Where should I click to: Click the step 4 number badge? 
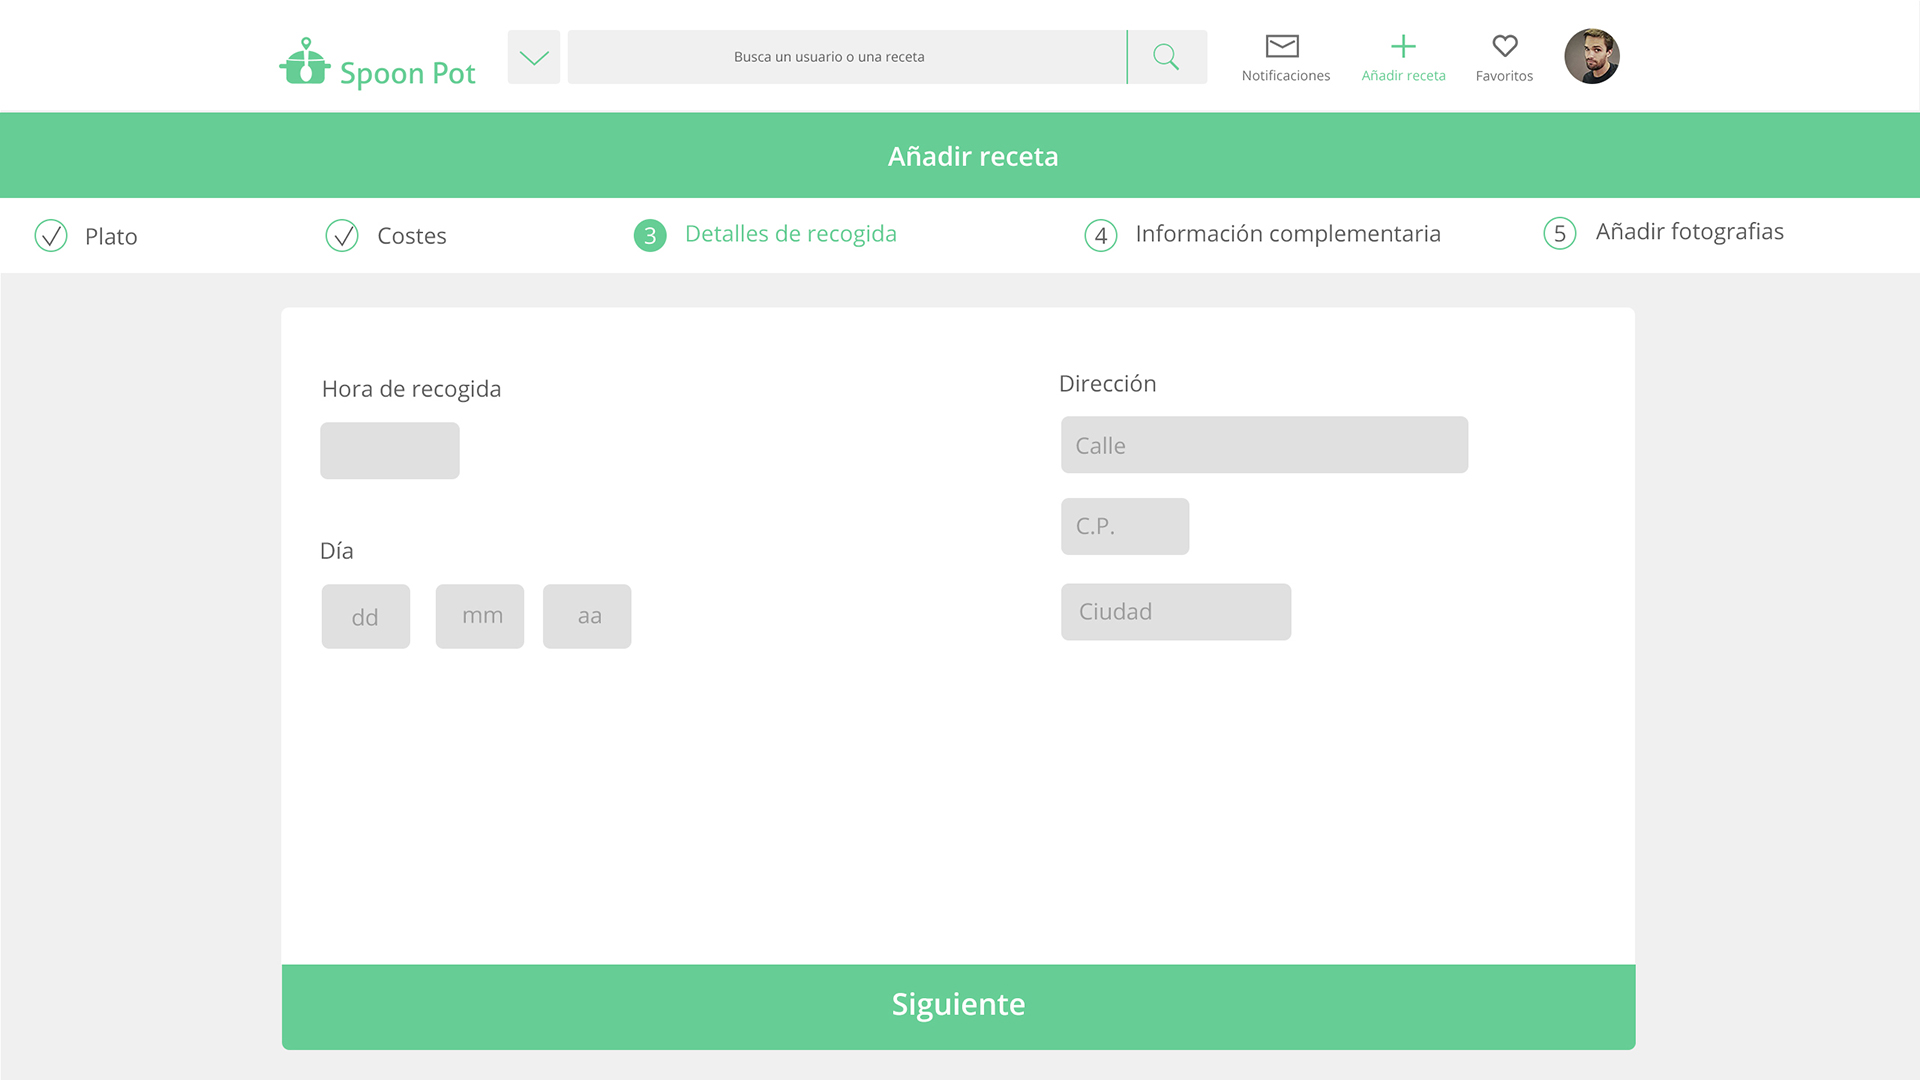tap(1101, 236)
